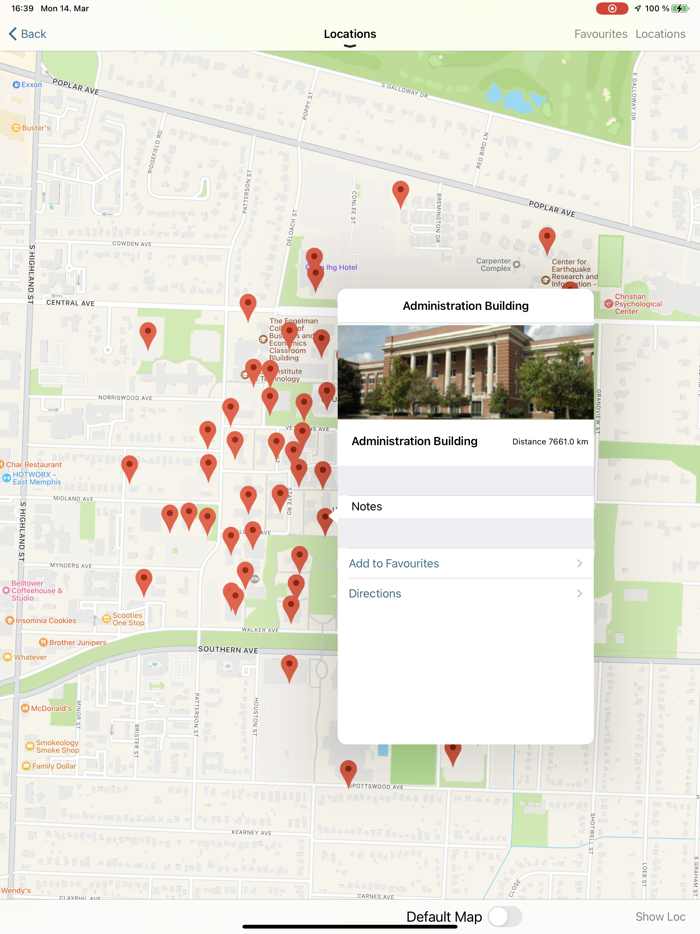Viewport: 700px width, 934px height.
Task: Select the pin just south of Southern Ave
Action: (x=289, y=668)
